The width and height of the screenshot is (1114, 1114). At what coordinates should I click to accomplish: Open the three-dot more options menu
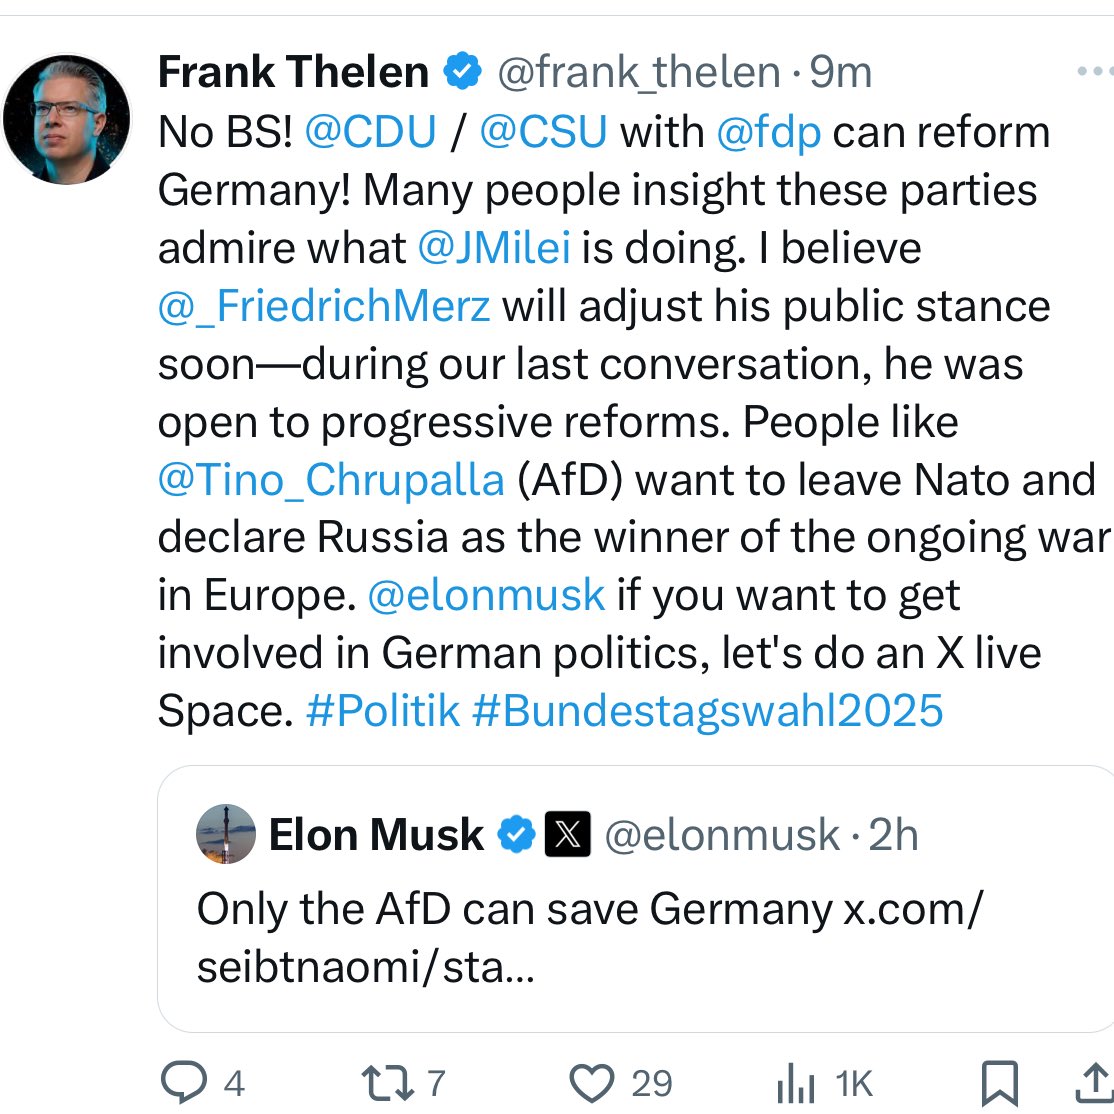[x=1093, y=72]
